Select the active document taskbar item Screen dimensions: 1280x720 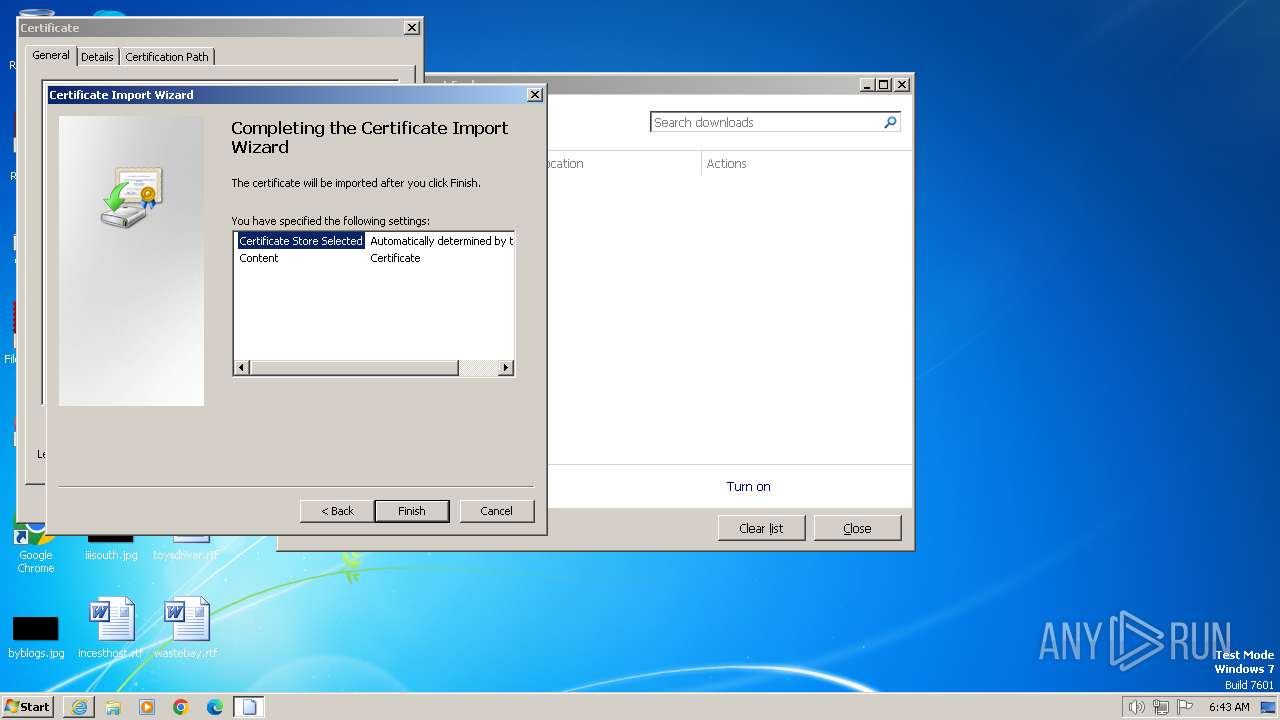[249, 707]
